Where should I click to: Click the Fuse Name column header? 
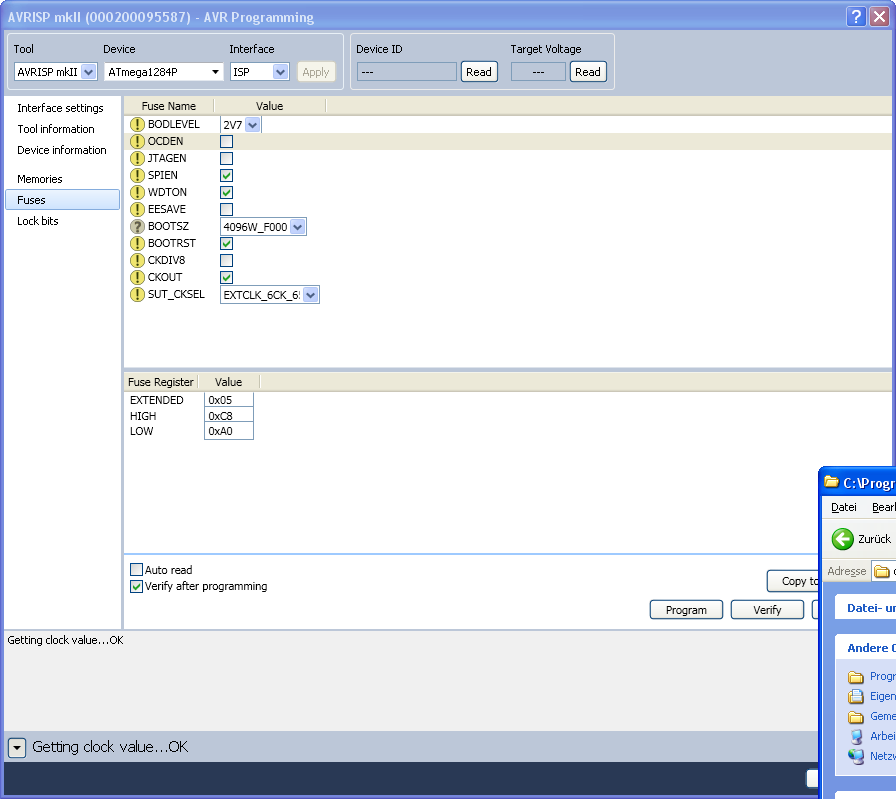169,106
